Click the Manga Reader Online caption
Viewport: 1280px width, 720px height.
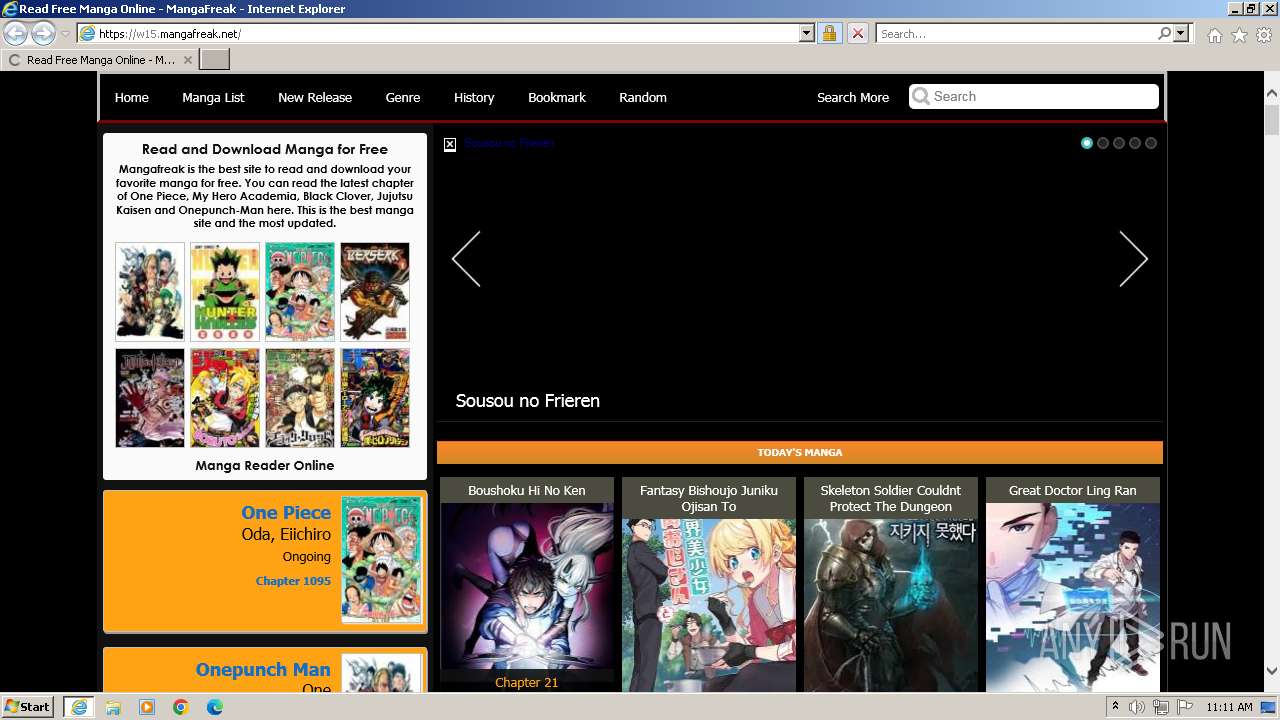pyautogui.click(x=265, y=465)
